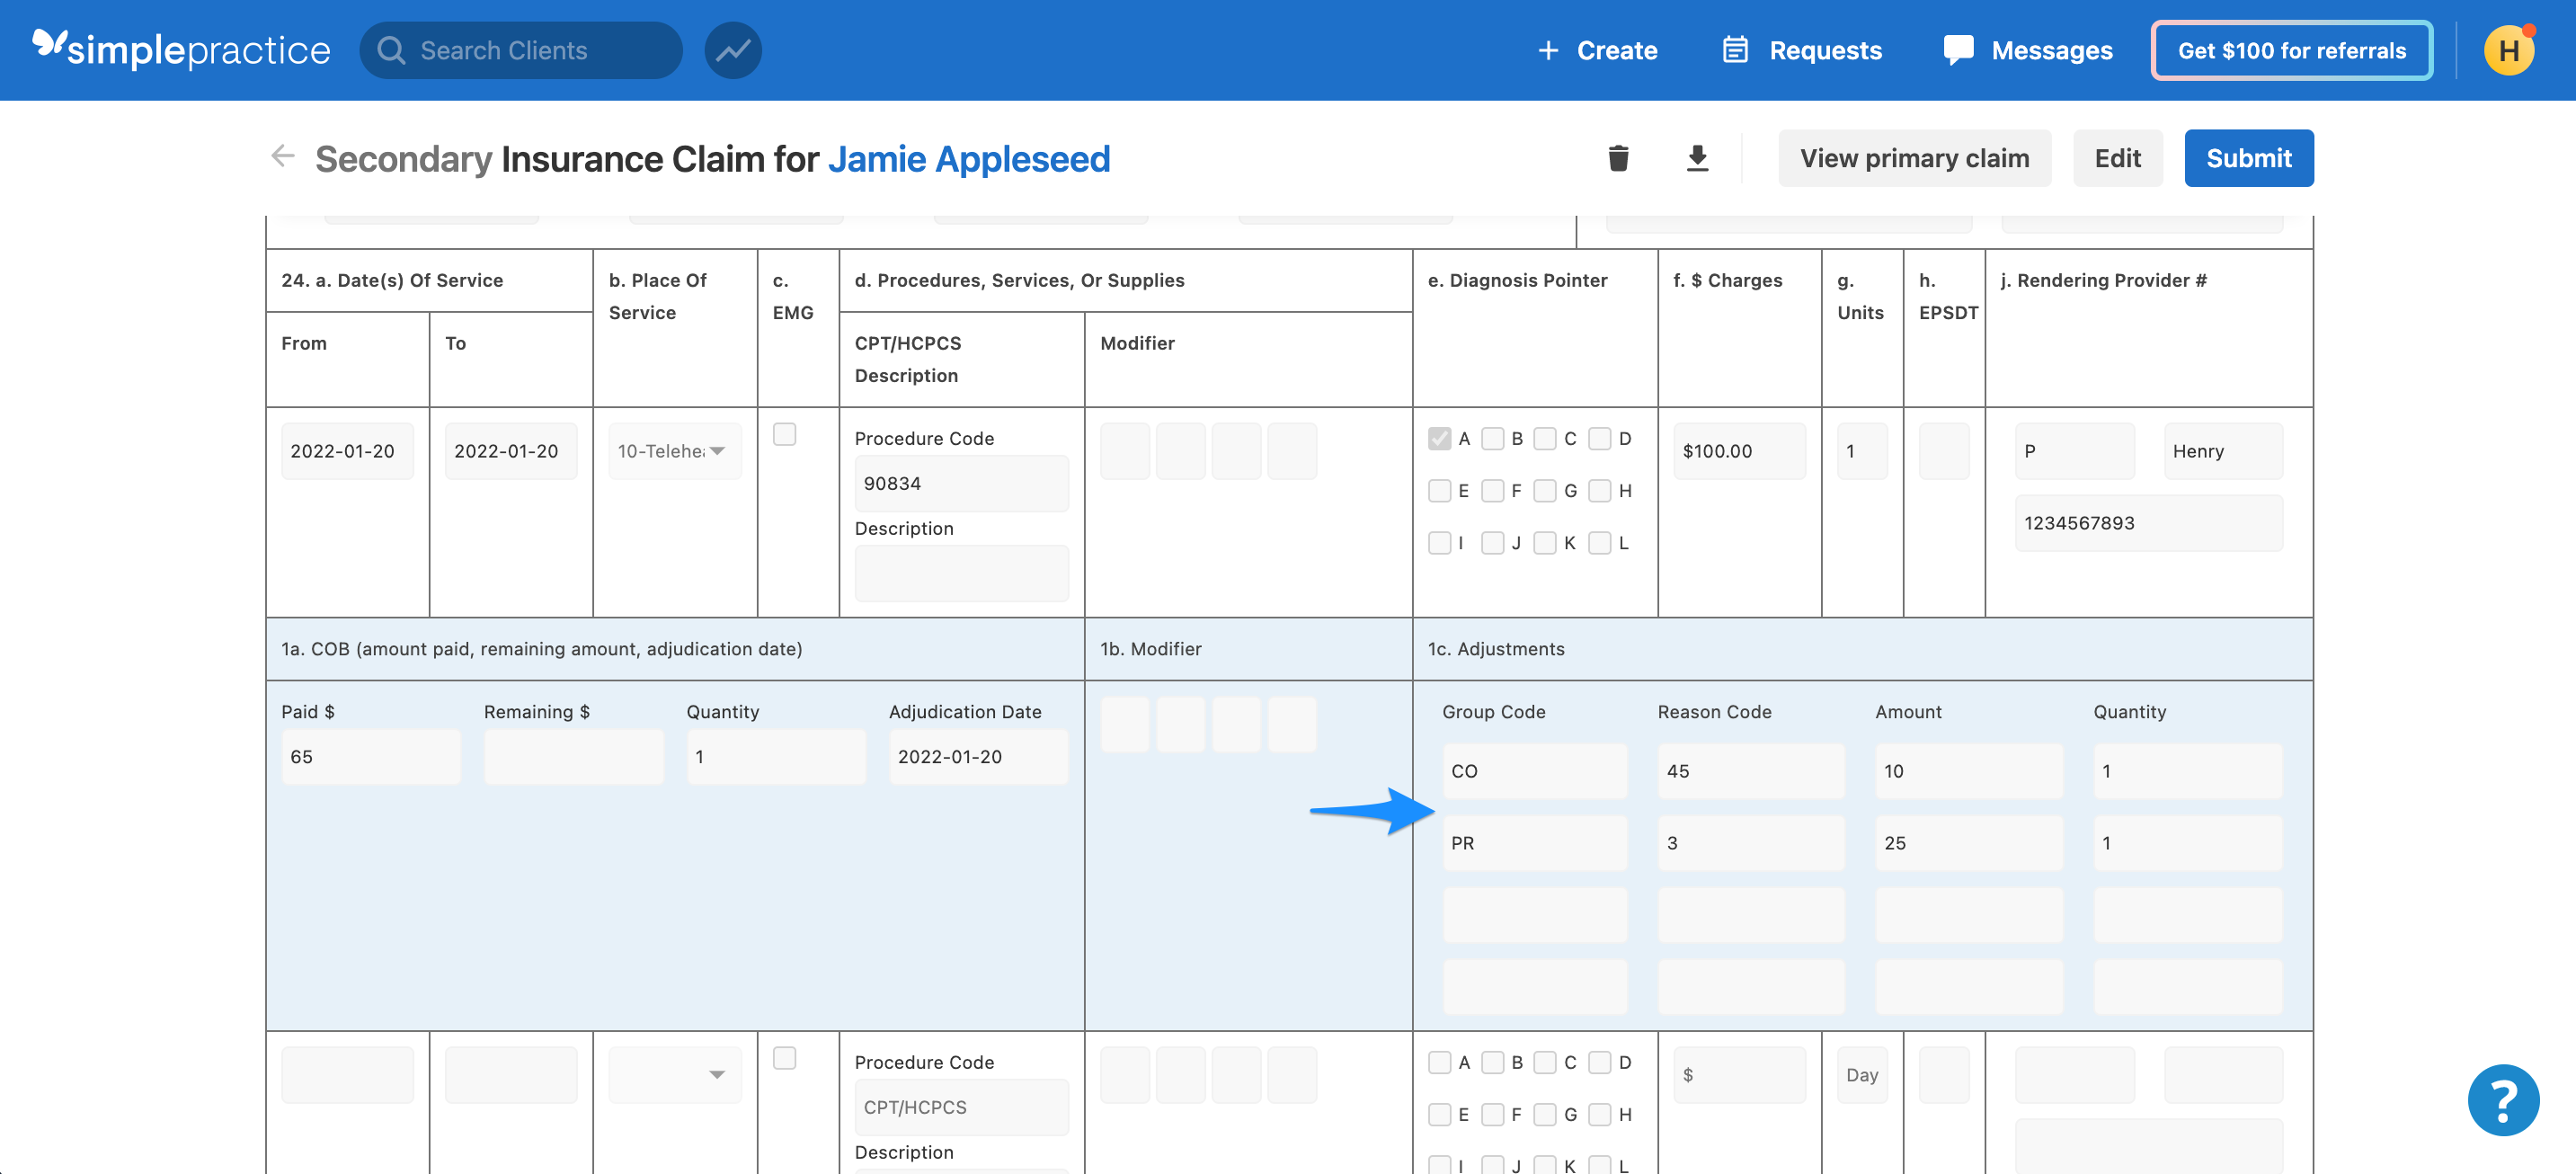Toggle diagnosis pointer A in first row
This screenshot has height=1174, width=2576.
click(x=1439, y=438)
